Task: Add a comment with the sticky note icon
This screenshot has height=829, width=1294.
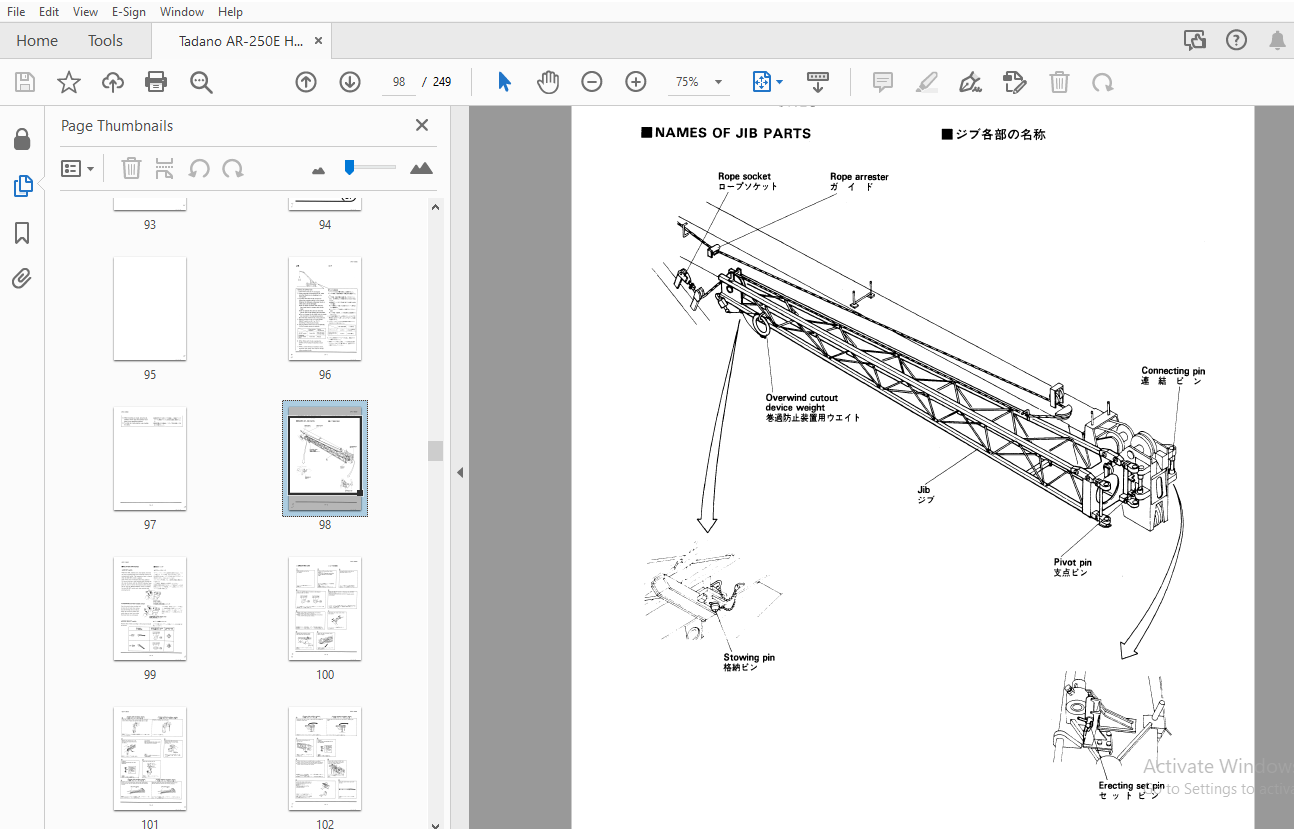Action: point(883,82)
